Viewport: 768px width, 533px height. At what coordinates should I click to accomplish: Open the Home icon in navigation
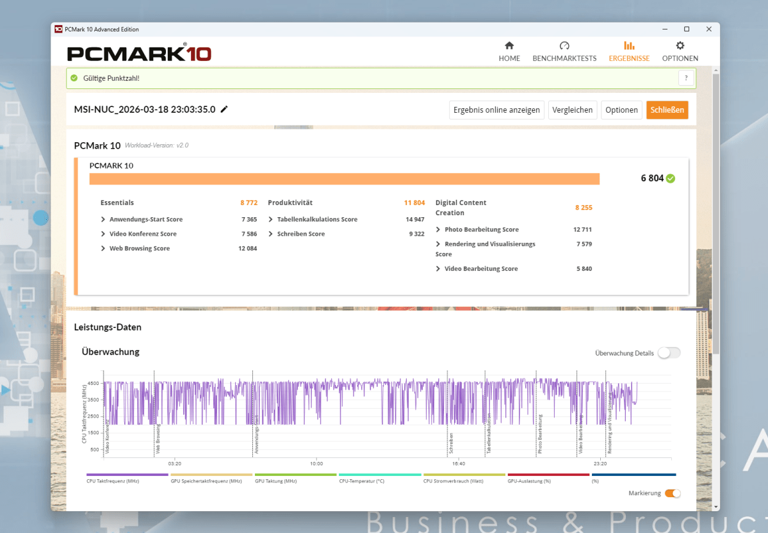(x=509, y=46)
